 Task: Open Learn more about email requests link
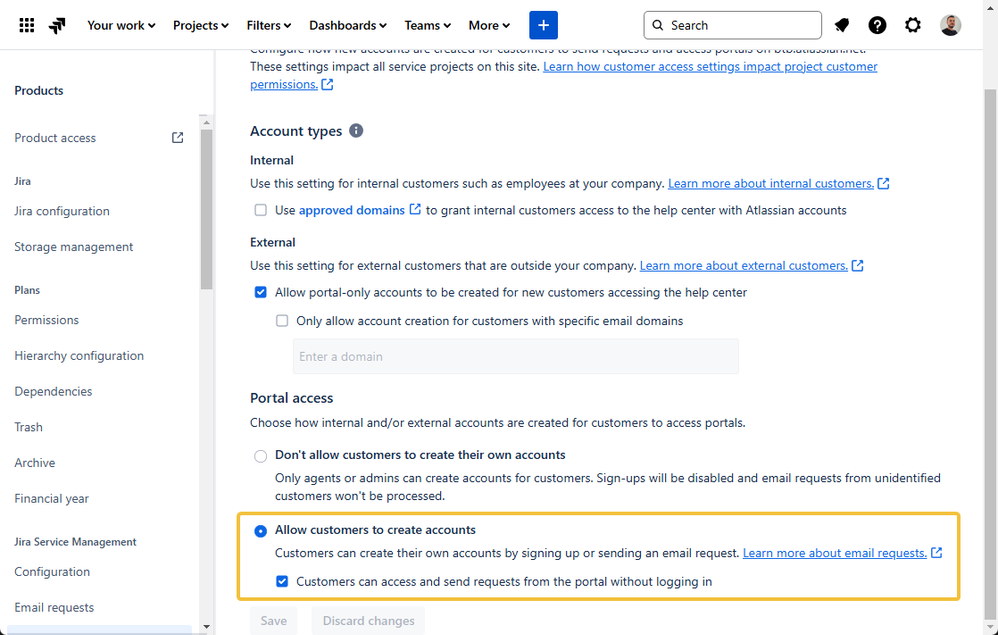point(834,552)
